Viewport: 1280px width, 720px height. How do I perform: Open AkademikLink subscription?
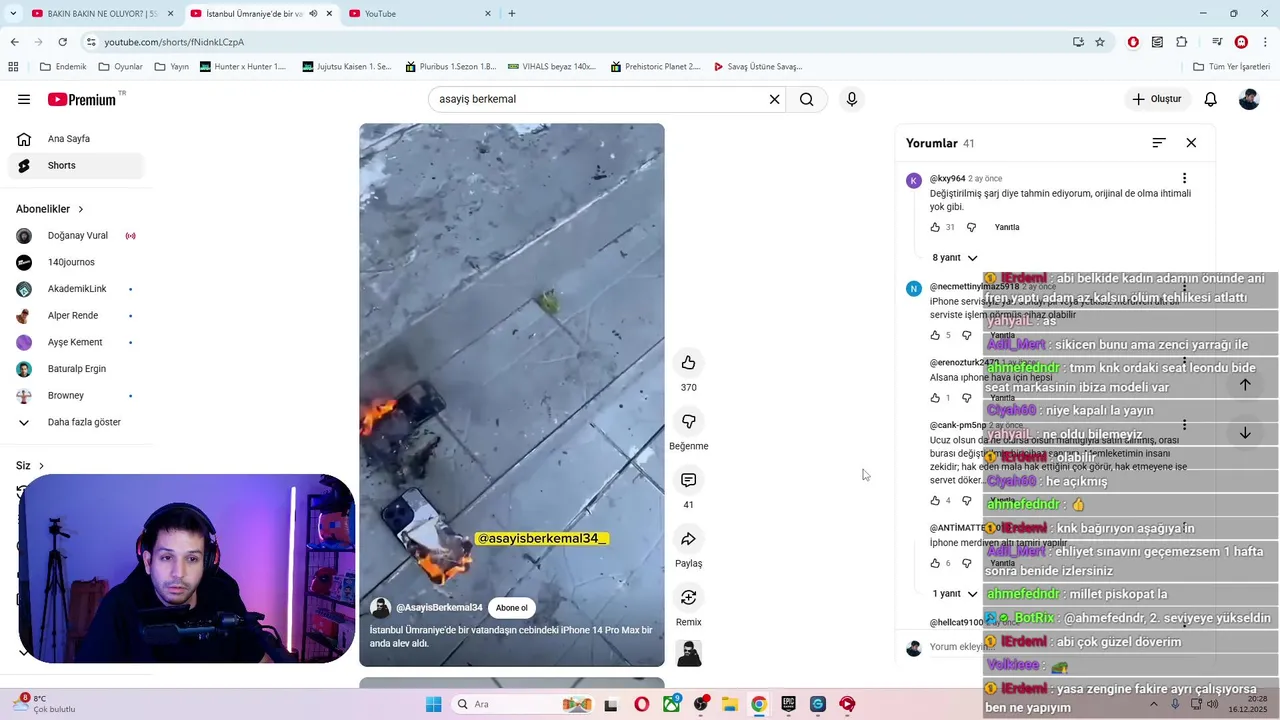[75, 289]
